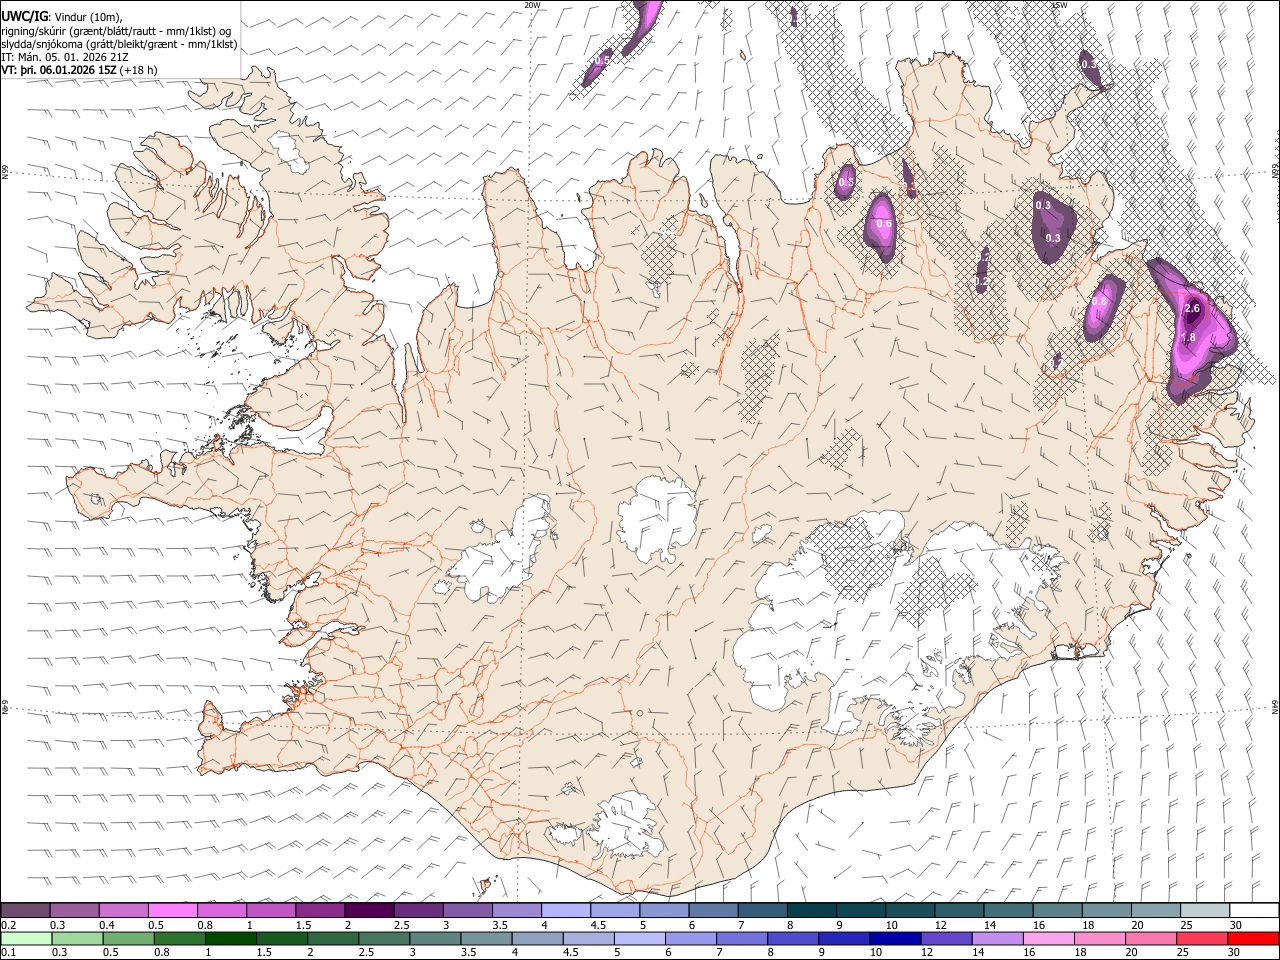Click the '2.6' snowfall value on the map
Viewport: 1280px width, 960px height.
click(x=1192, y=309)
